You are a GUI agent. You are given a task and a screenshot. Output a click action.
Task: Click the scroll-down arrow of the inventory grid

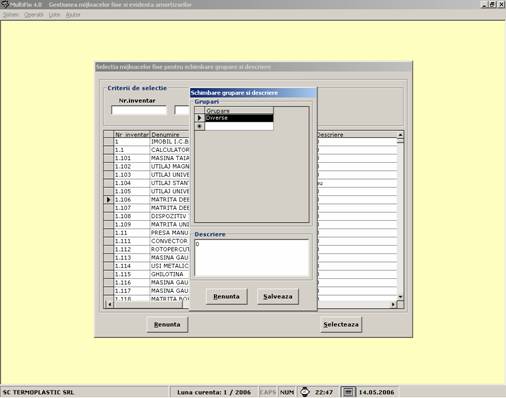(x=400, y=297)
